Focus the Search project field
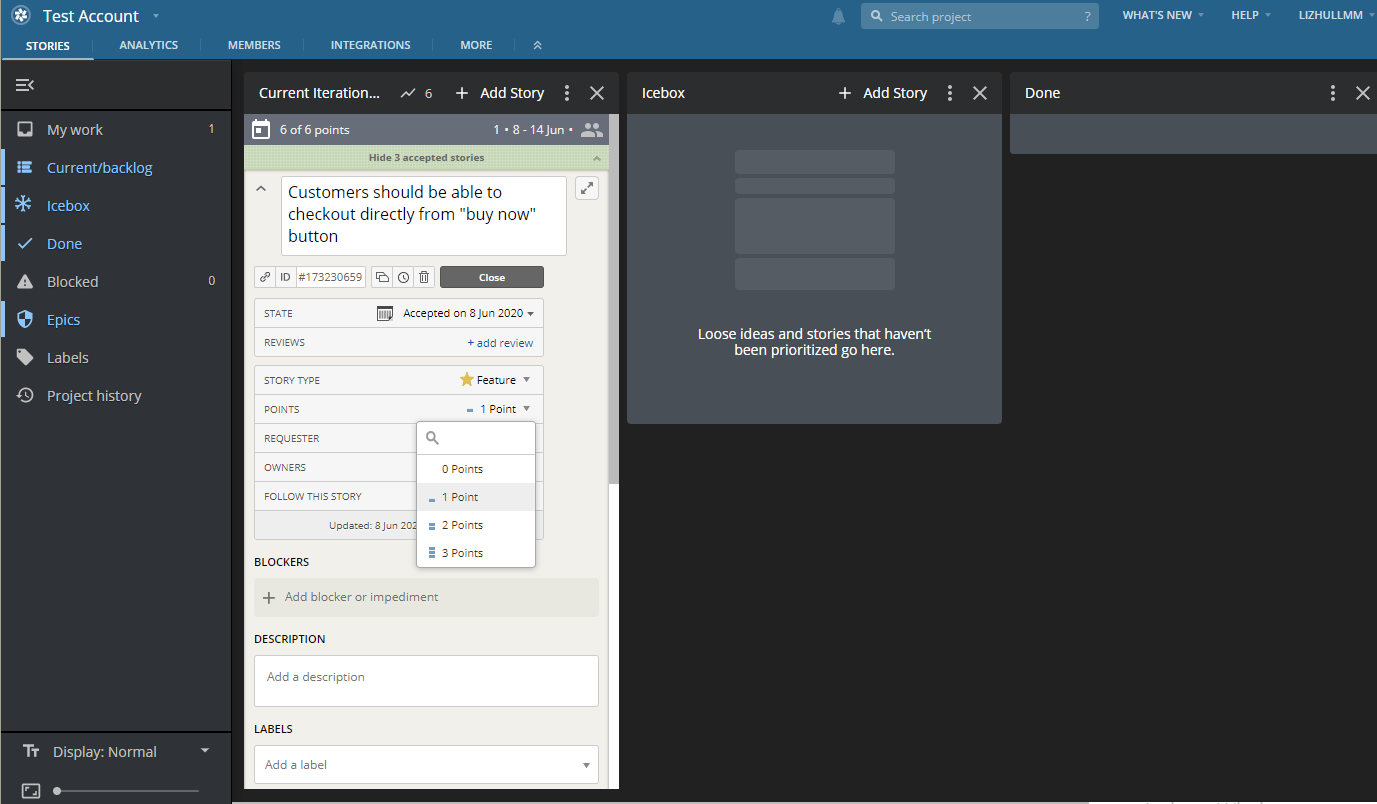Viewport: 1377px width, 804px height. (x=980, y=16)
